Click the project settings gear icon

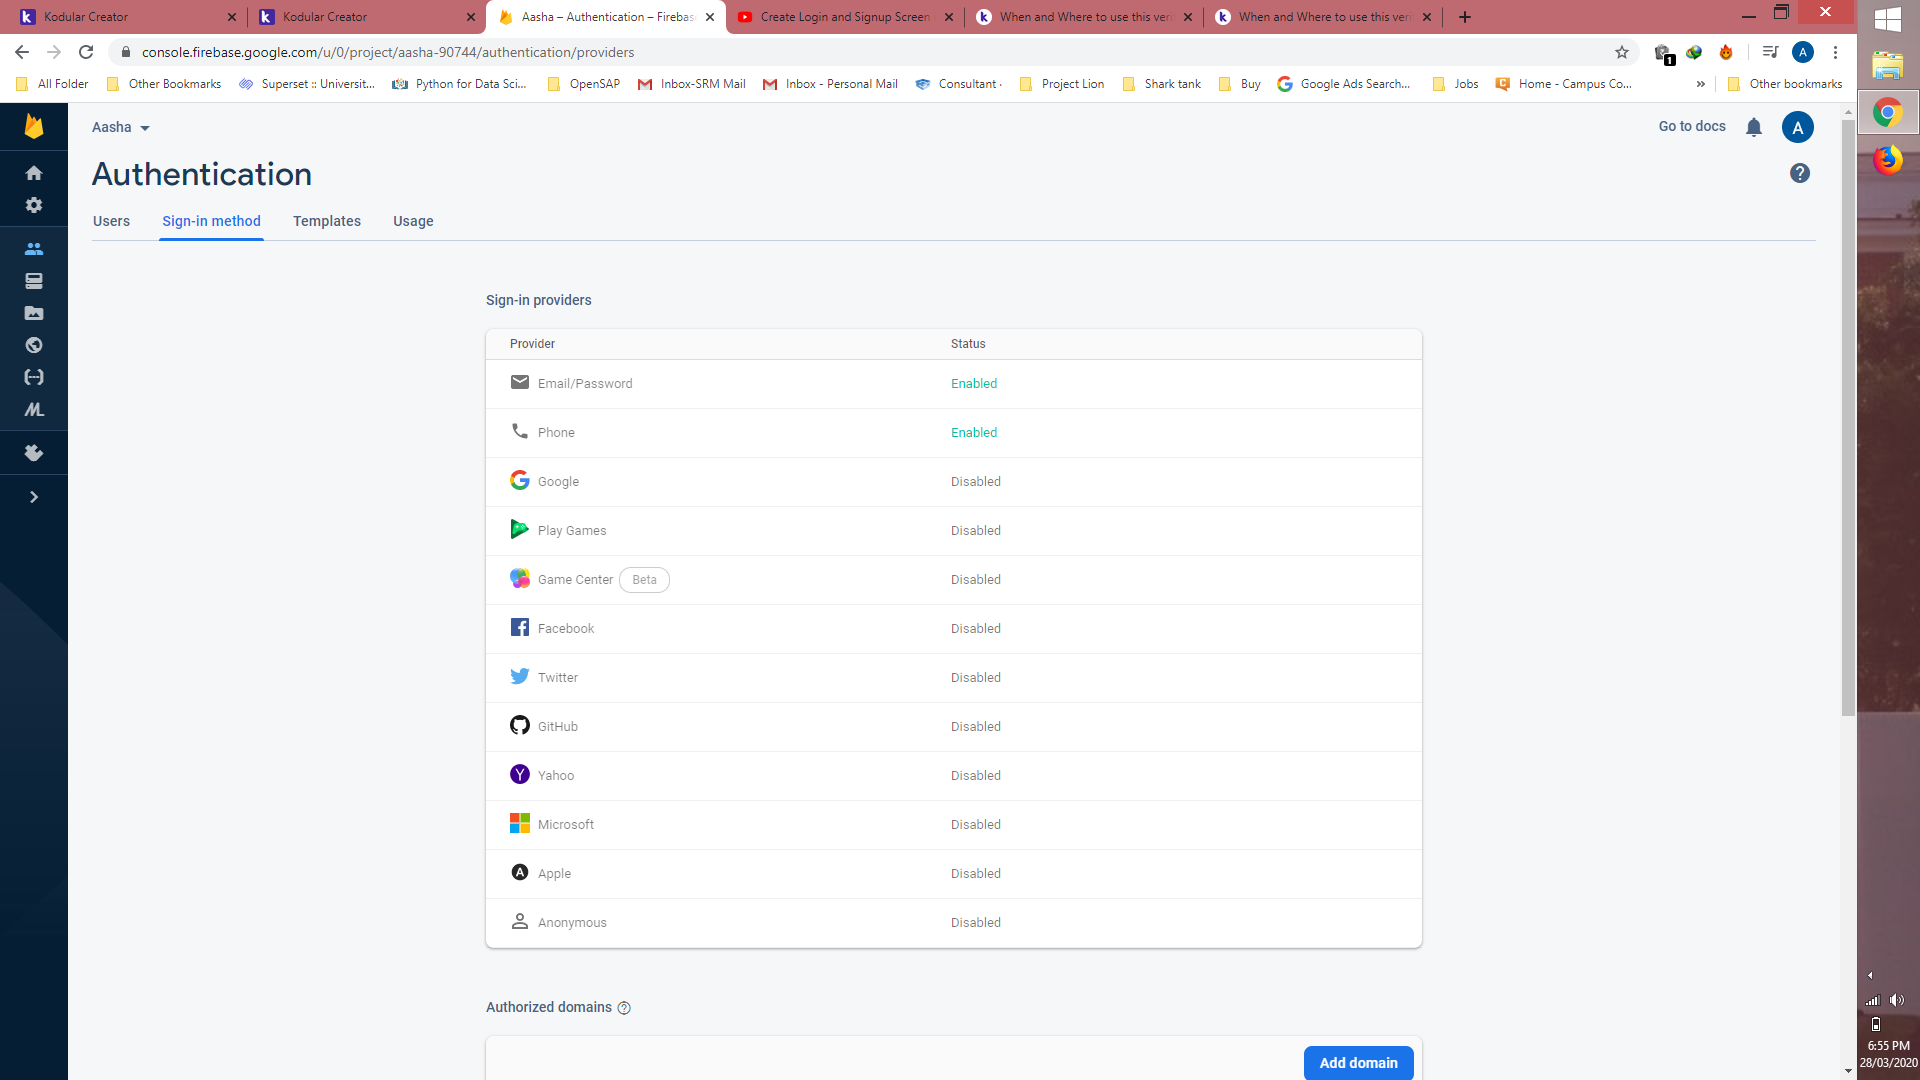tap(34, 205)
